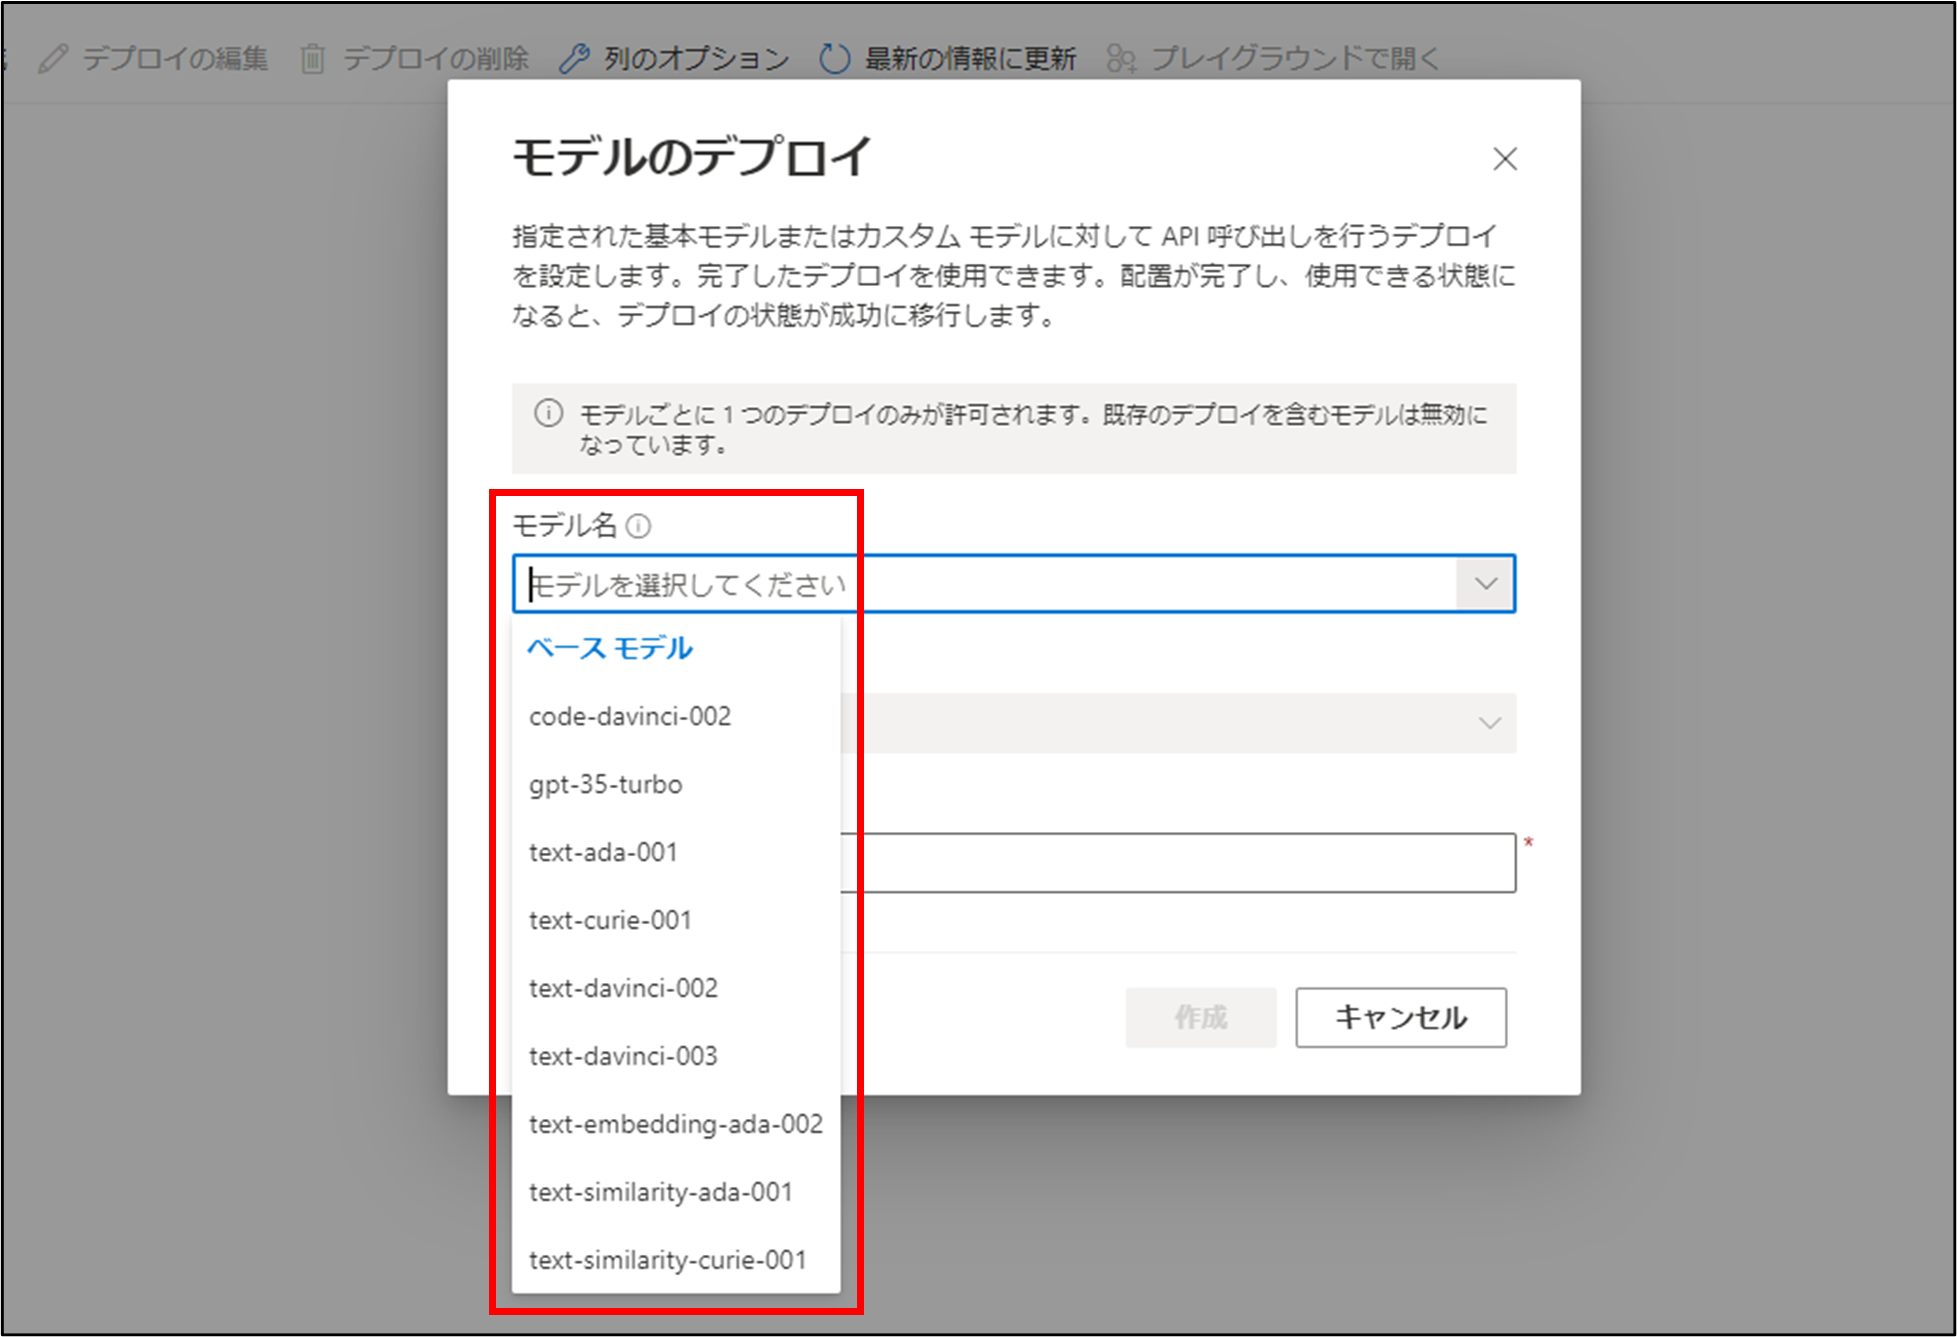Close the モデルのデプロイ dialog with X
This screenshot has height=1337, width=1957.
[x=1504, y=159]
